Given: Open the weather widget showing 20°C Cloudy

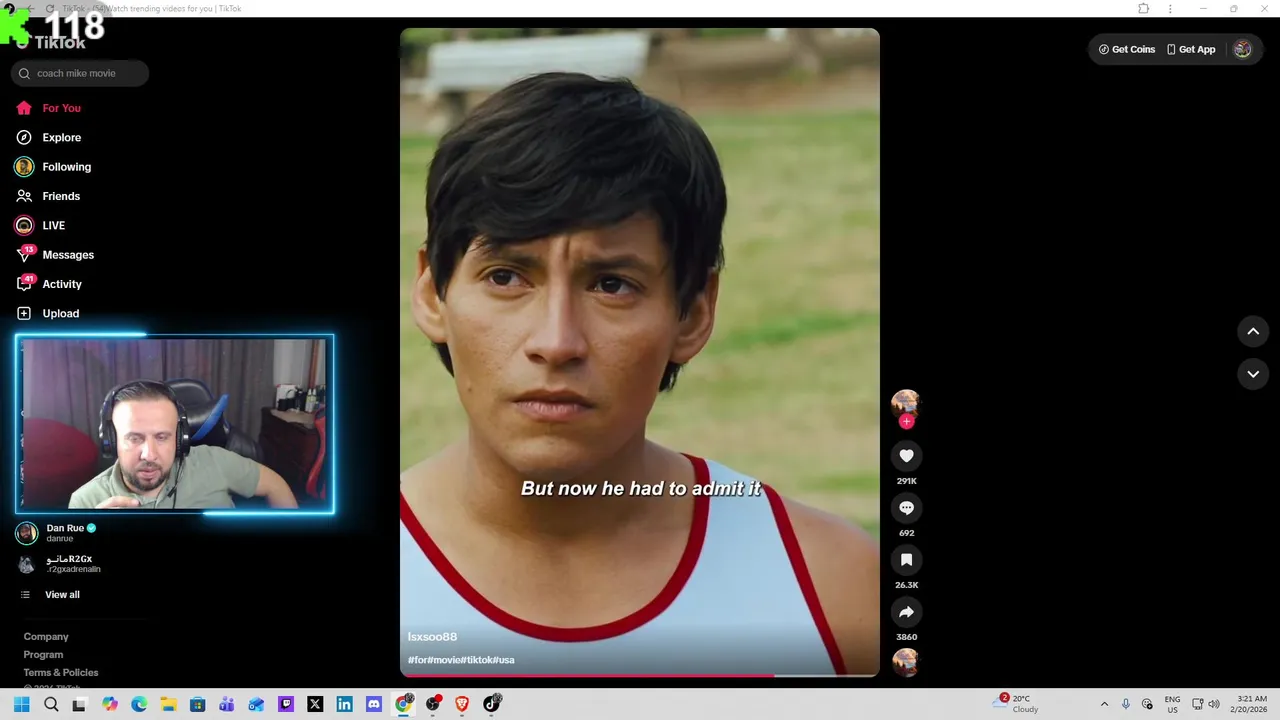Looking at the screenshot, I should pyautogui.click(x=1015, y=704).
